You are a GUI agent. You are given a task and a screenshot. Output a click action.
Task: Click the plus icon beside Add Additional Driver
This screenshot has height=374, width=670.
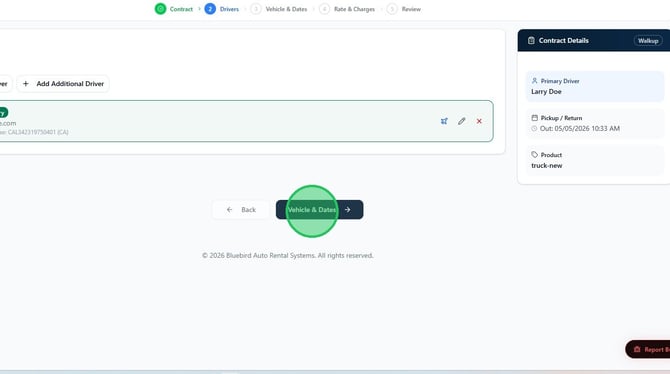coord(26,84)
